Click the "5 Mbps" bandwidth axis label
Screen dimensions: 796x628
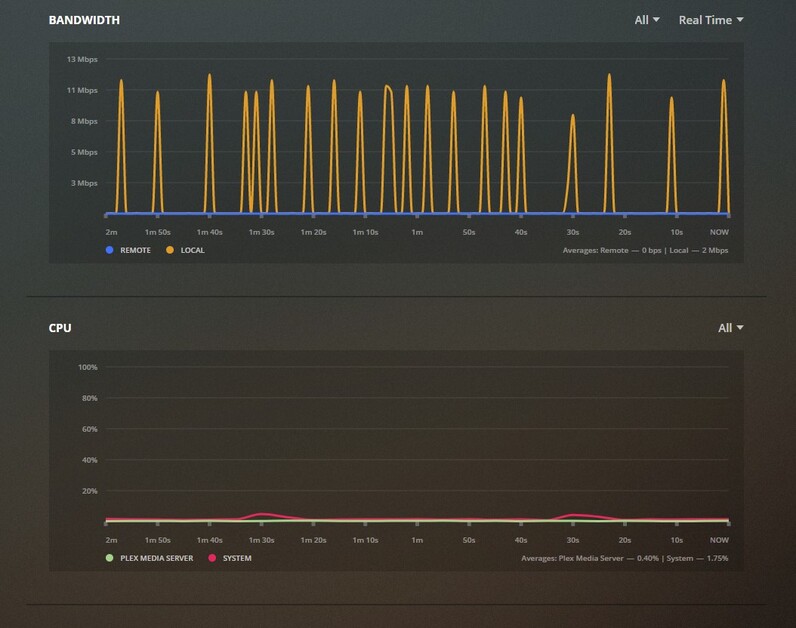(84, 152)
